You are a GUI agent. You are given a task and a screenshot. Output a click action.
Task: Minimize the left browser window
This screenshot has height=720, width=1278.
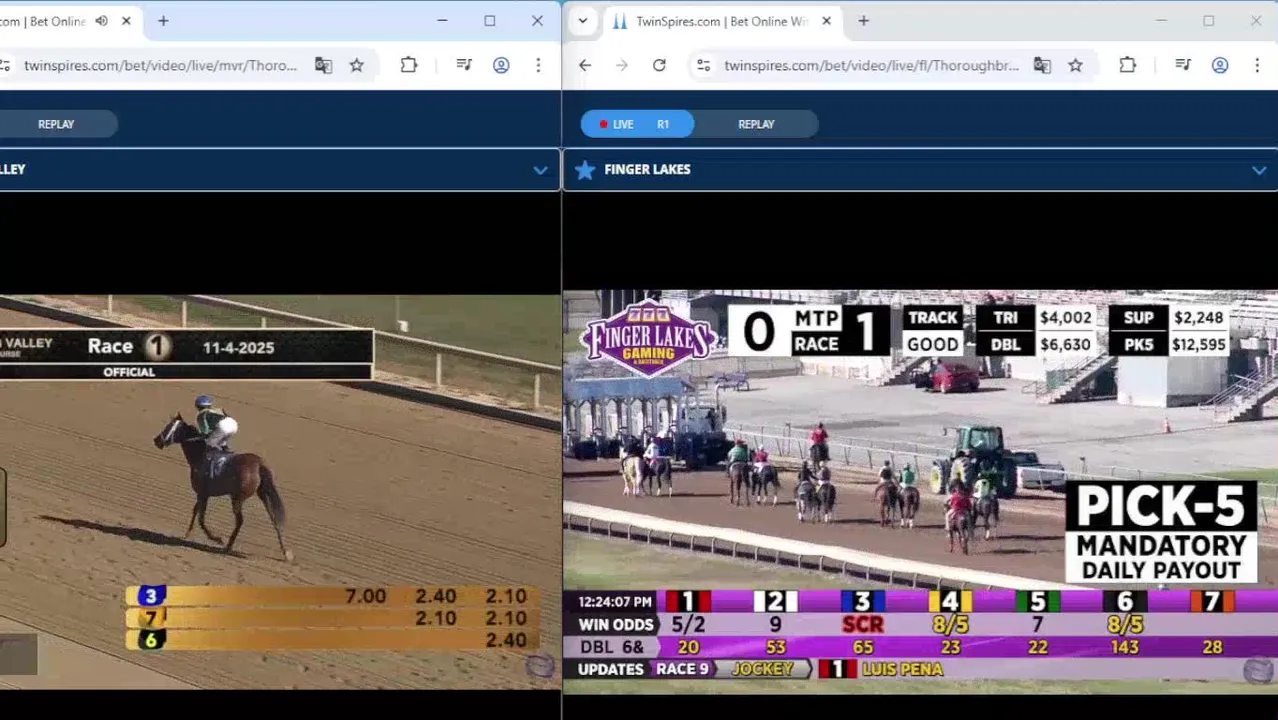pos(442,21)
